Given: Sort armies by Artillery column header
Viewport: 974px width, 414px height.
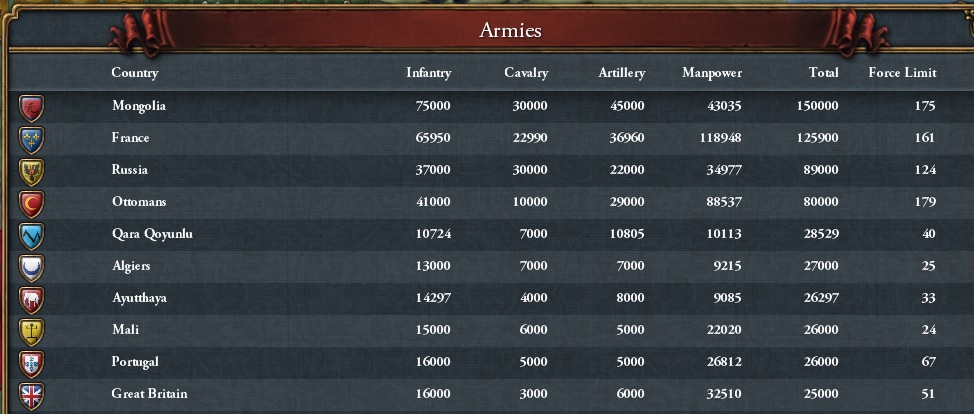Looking at the screenshot, I should click(x=621, y=73).
